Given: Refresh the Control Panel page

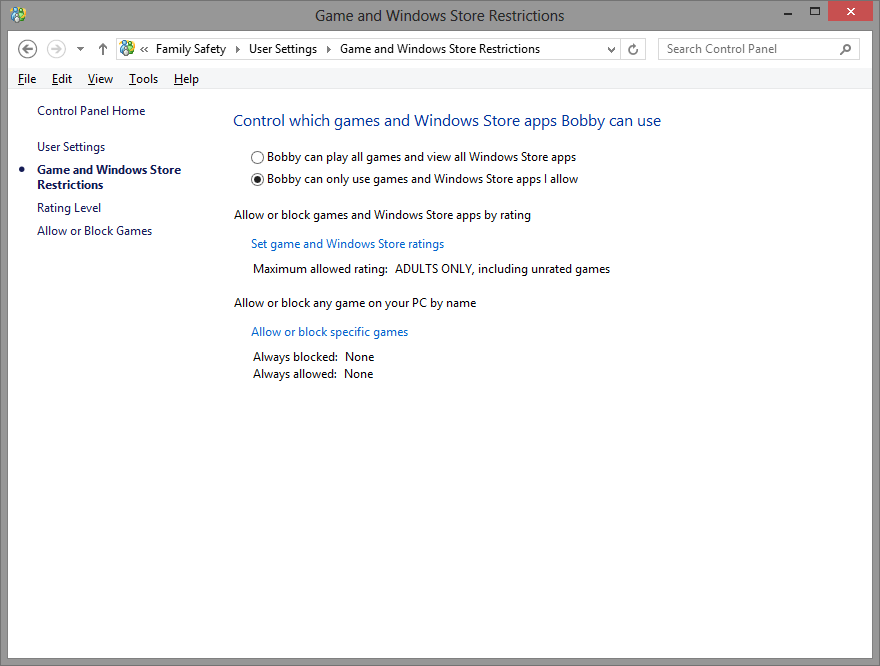Looking at the screenshot, I should point(633,49).
